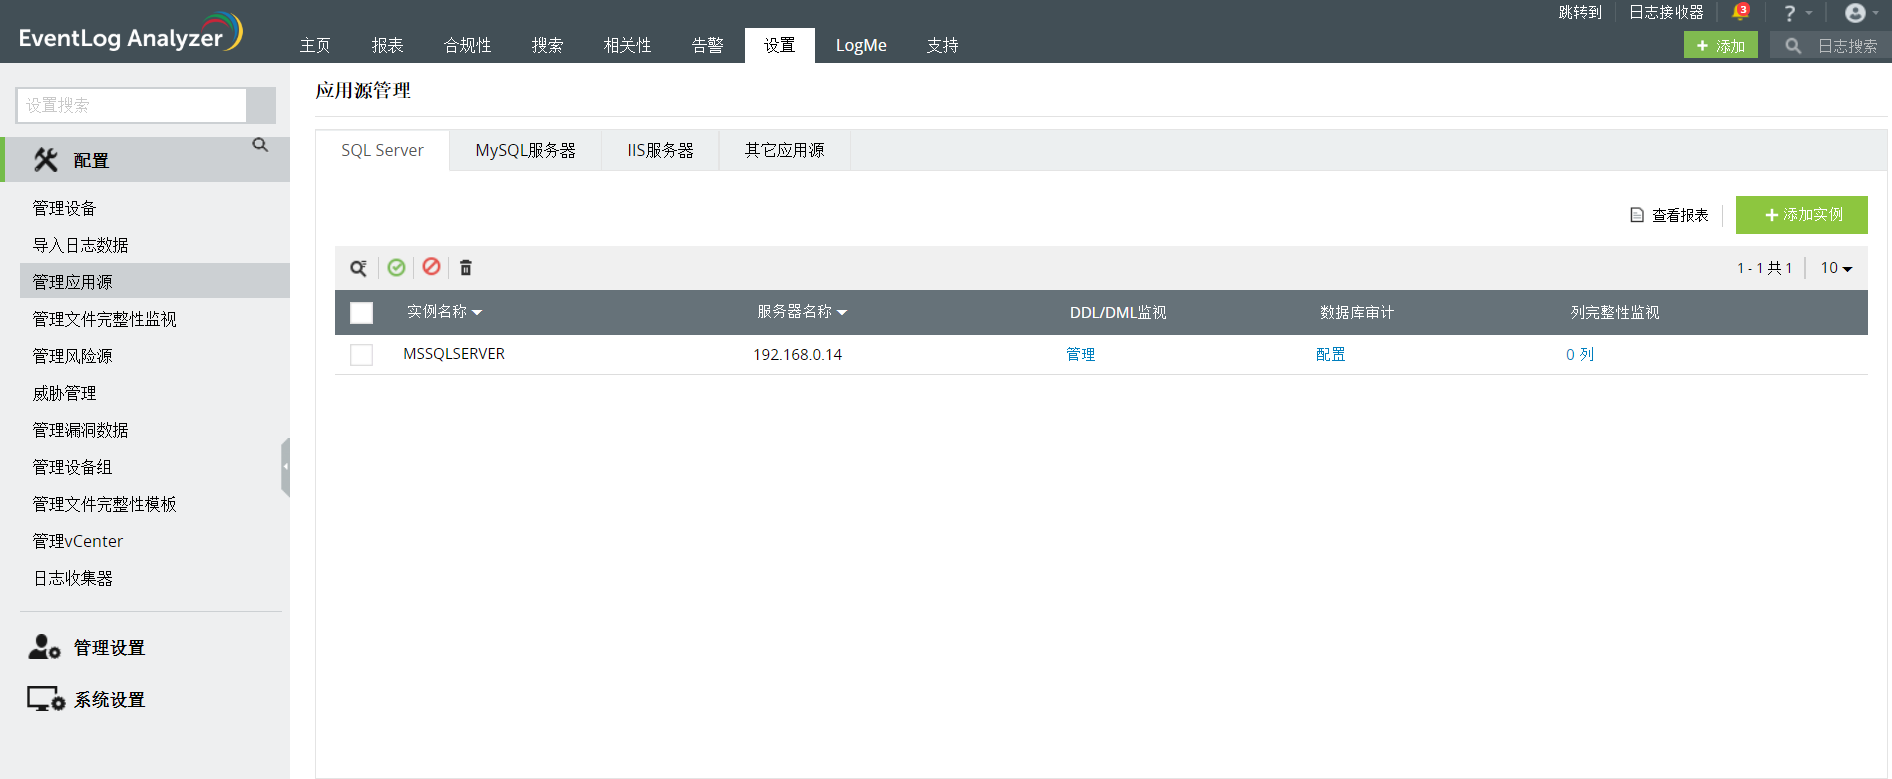Viewport: 1892px width, 779px height.
Task: Click the settings search button beside 设置搜索
Action: [261, 105]
